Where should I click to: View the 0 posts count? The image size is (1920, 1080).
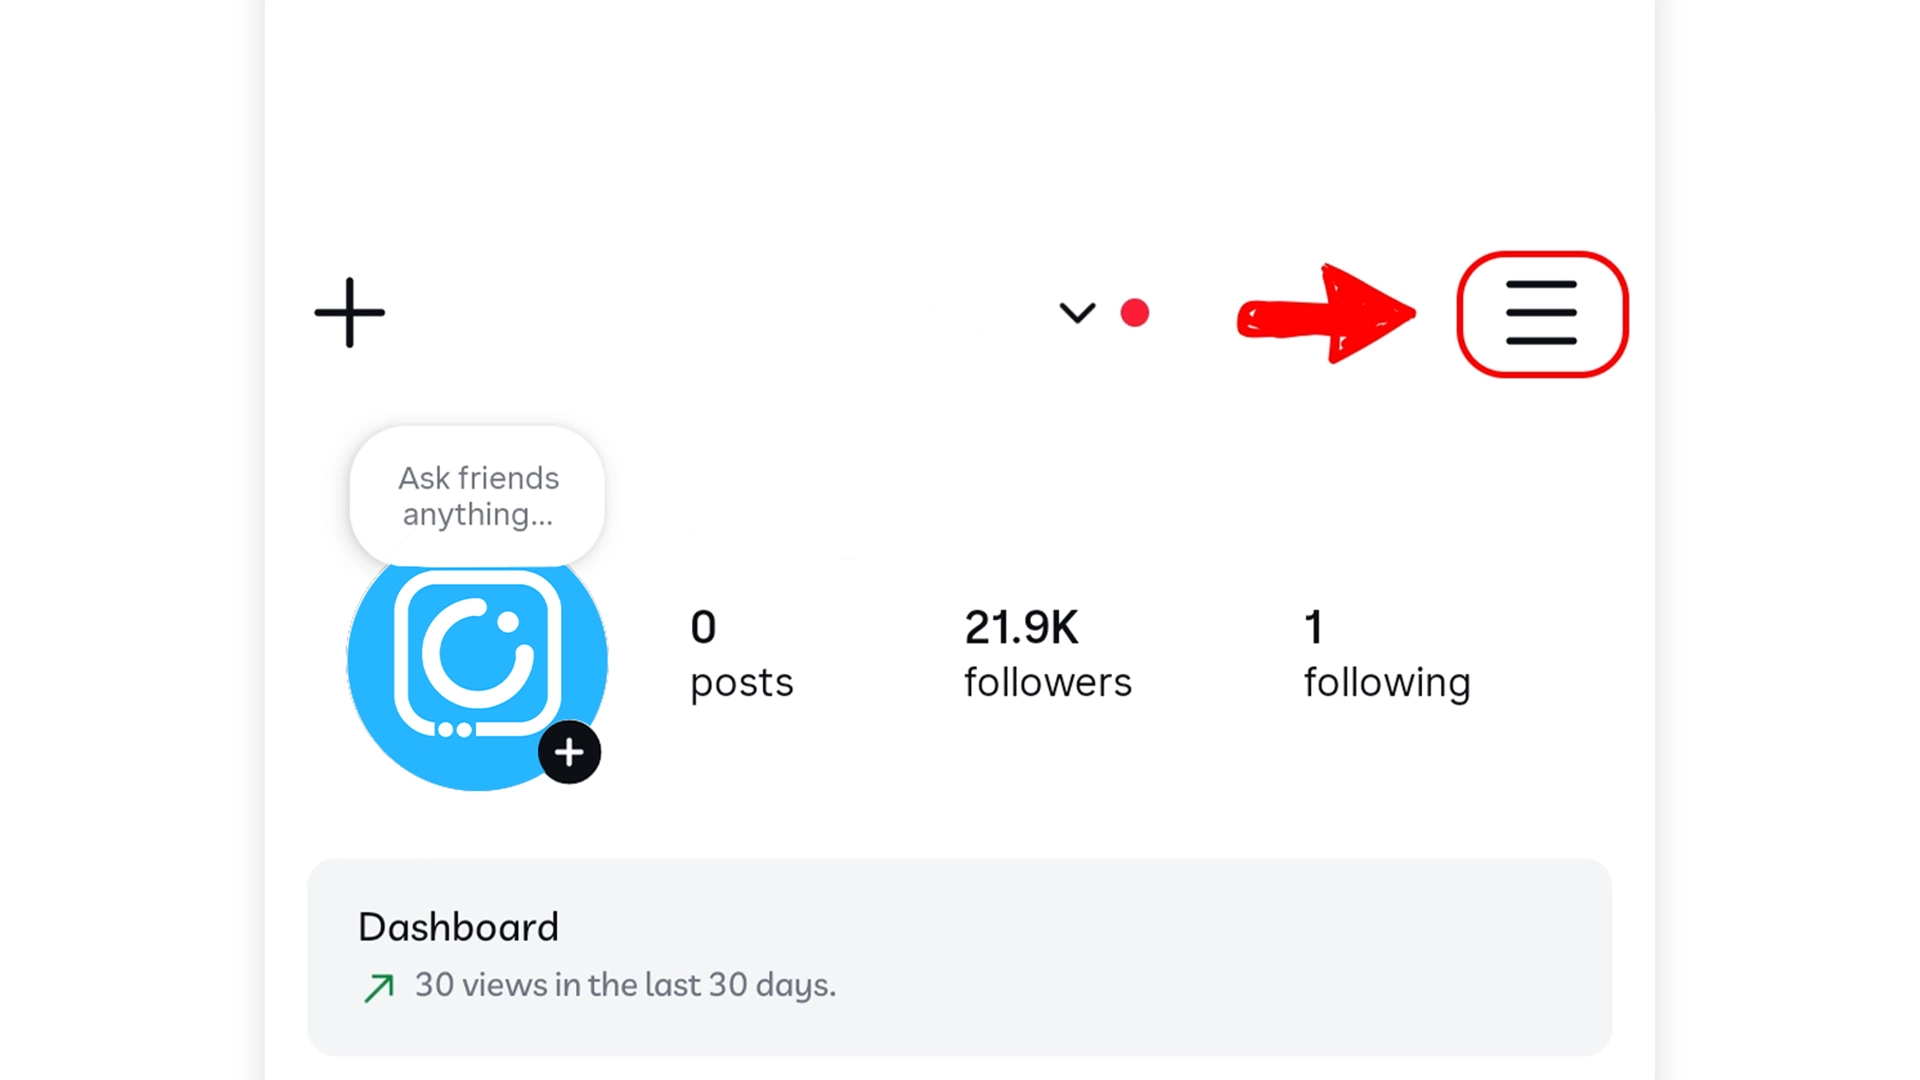coord(741,654)
